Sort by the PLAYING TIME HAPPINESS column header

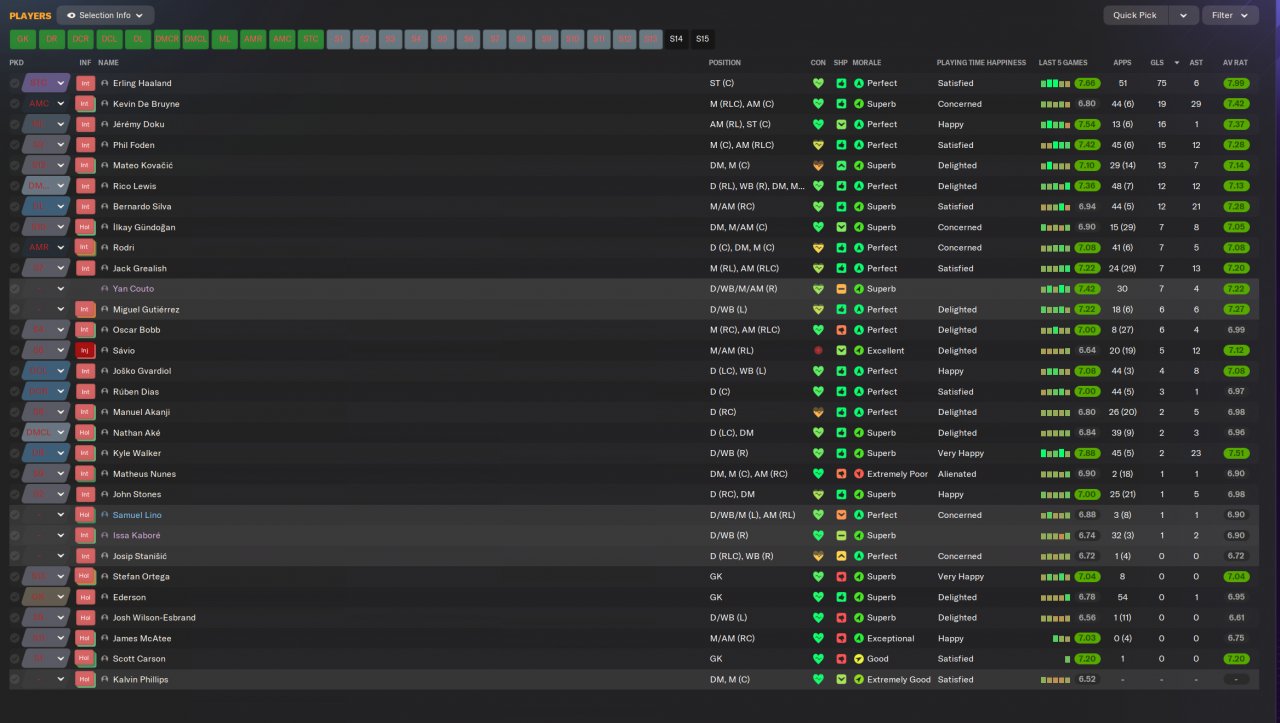[981, 62]
